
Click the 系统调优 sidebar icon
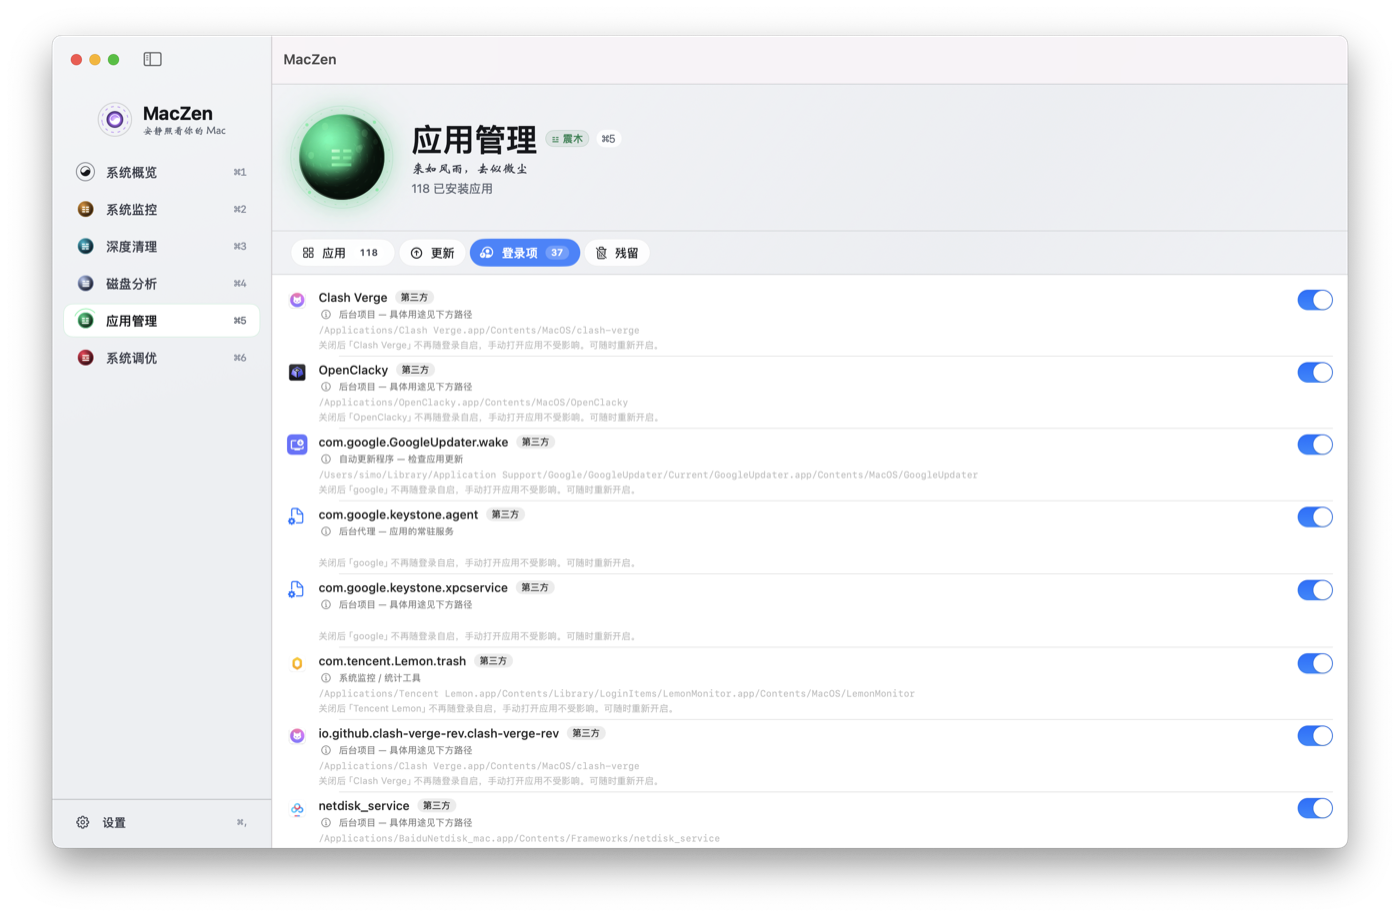pos(86,358)
